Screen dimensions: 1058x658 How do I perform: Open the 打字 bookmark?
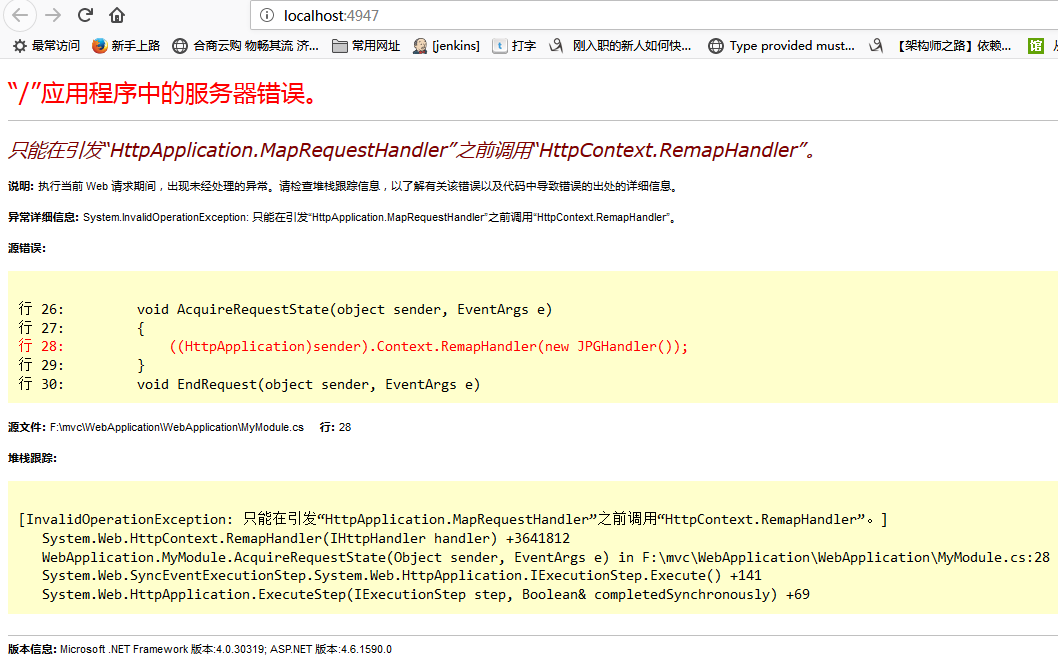click(514, 46)
